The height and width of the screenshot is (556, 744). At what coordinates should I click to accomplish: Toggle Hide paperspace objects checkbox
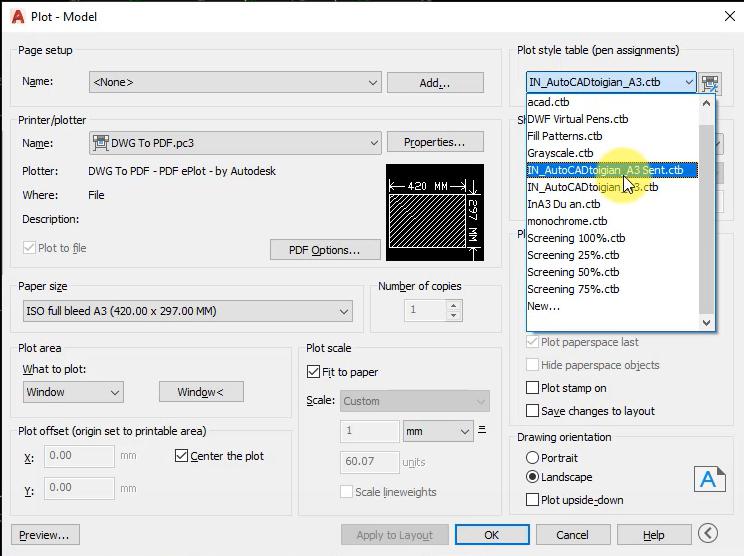pyautogui.click(x=532, y=364)
